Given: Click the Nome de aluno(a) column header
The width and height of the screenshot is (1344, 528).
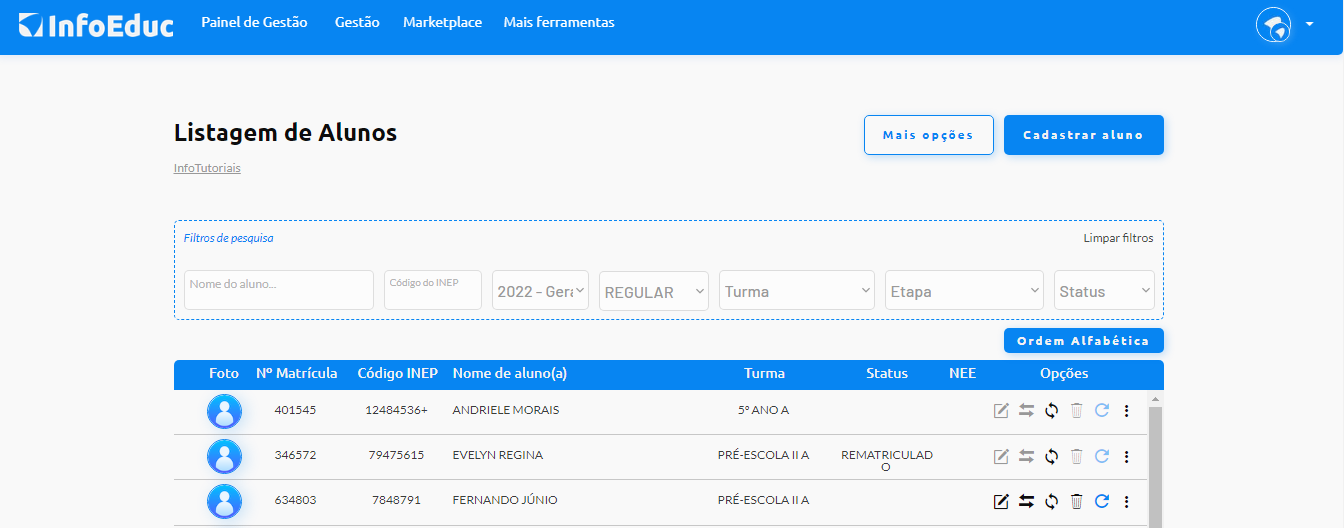Looking at the screenshot, I should (x=510, y=373).
